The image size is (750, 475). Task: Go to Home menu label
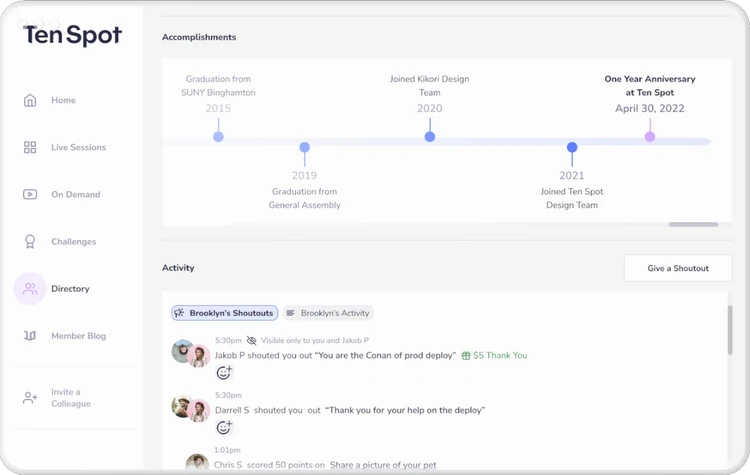click(x=63, y=100)
